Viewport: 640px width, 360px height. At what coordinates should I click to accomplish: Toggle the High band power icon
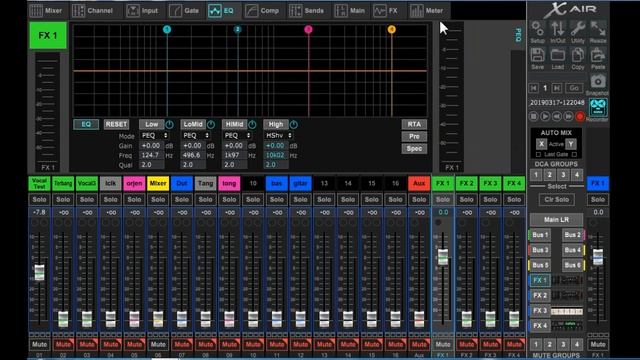(x=293, y=124)
